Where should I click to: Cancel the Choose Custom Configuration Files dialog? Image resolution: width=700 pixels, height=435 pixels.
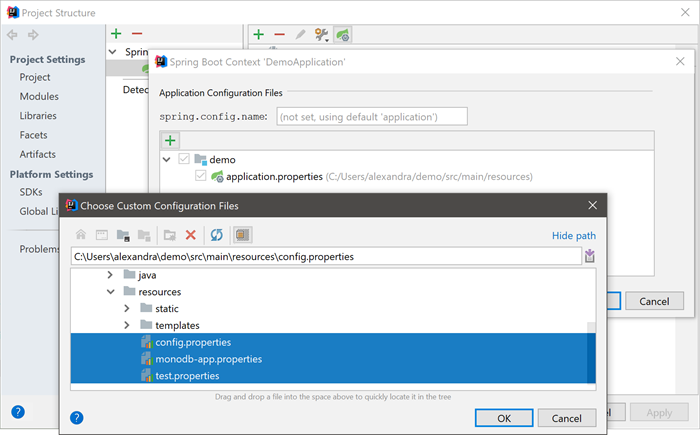(x=567, y=418)
